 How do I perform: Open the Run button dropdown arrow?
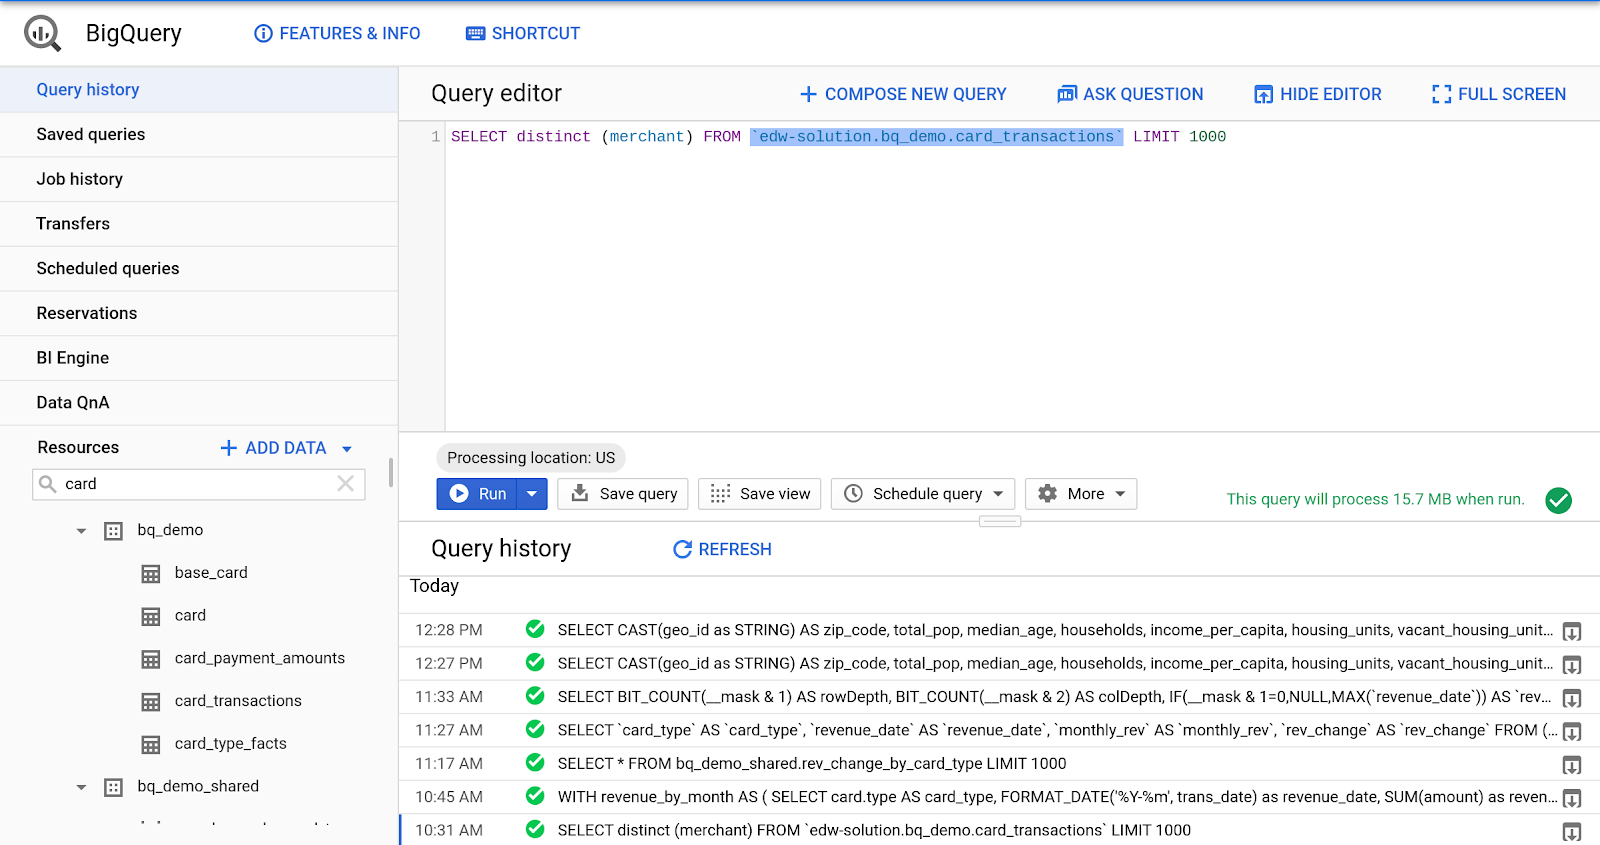(x=532, y=494)
